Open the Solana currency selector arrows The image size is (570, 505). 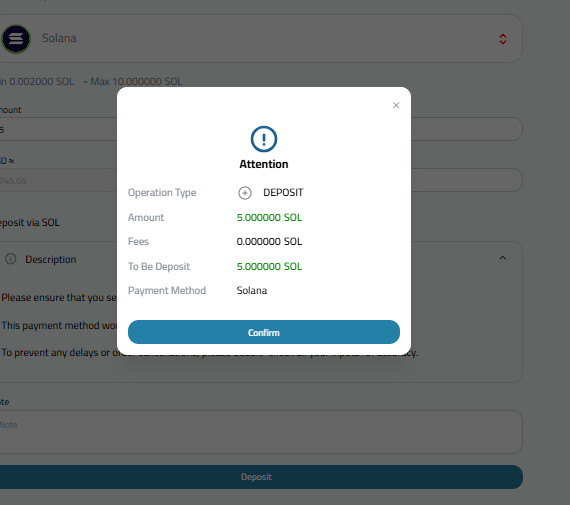pyautogui.click(x=503, y=39)
